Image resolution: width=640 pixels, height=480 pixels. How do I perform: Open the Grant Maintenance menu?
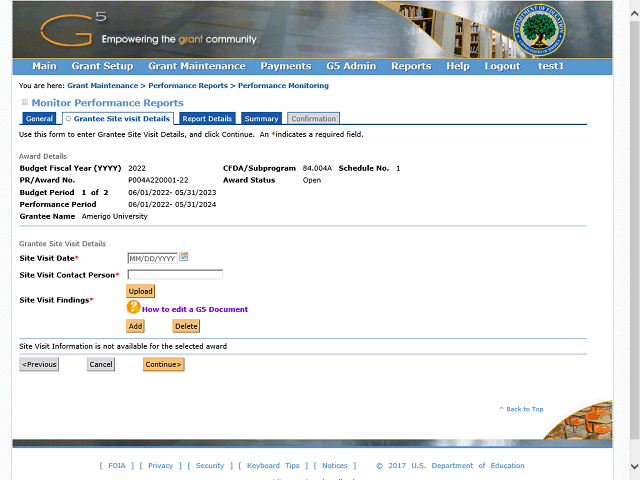tap(197, 66)
